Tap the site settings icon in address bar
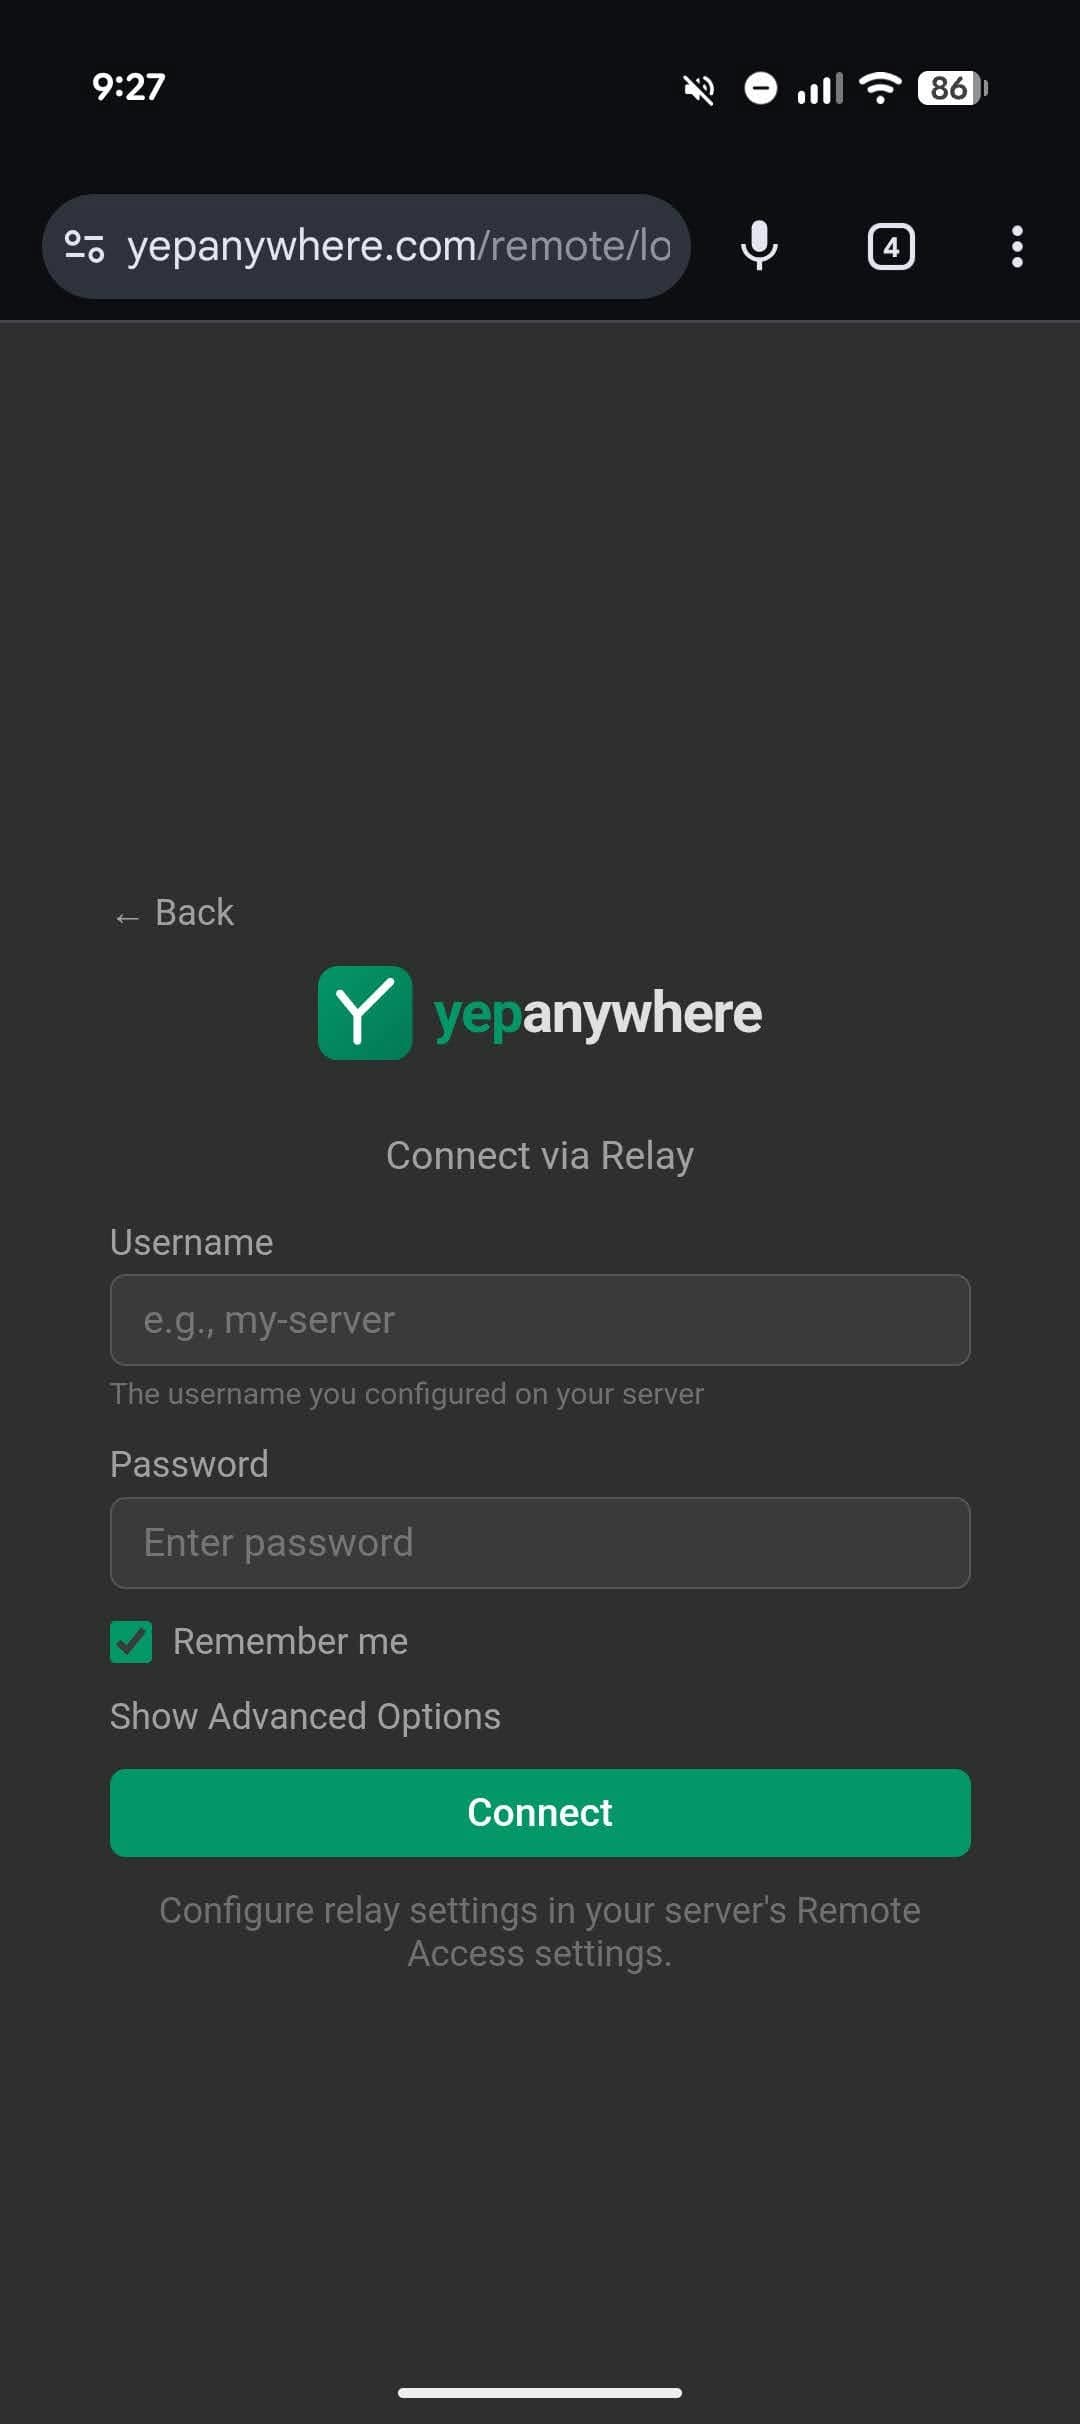The height and width of the screenshot is (2424, 1080). coord(84,246)
